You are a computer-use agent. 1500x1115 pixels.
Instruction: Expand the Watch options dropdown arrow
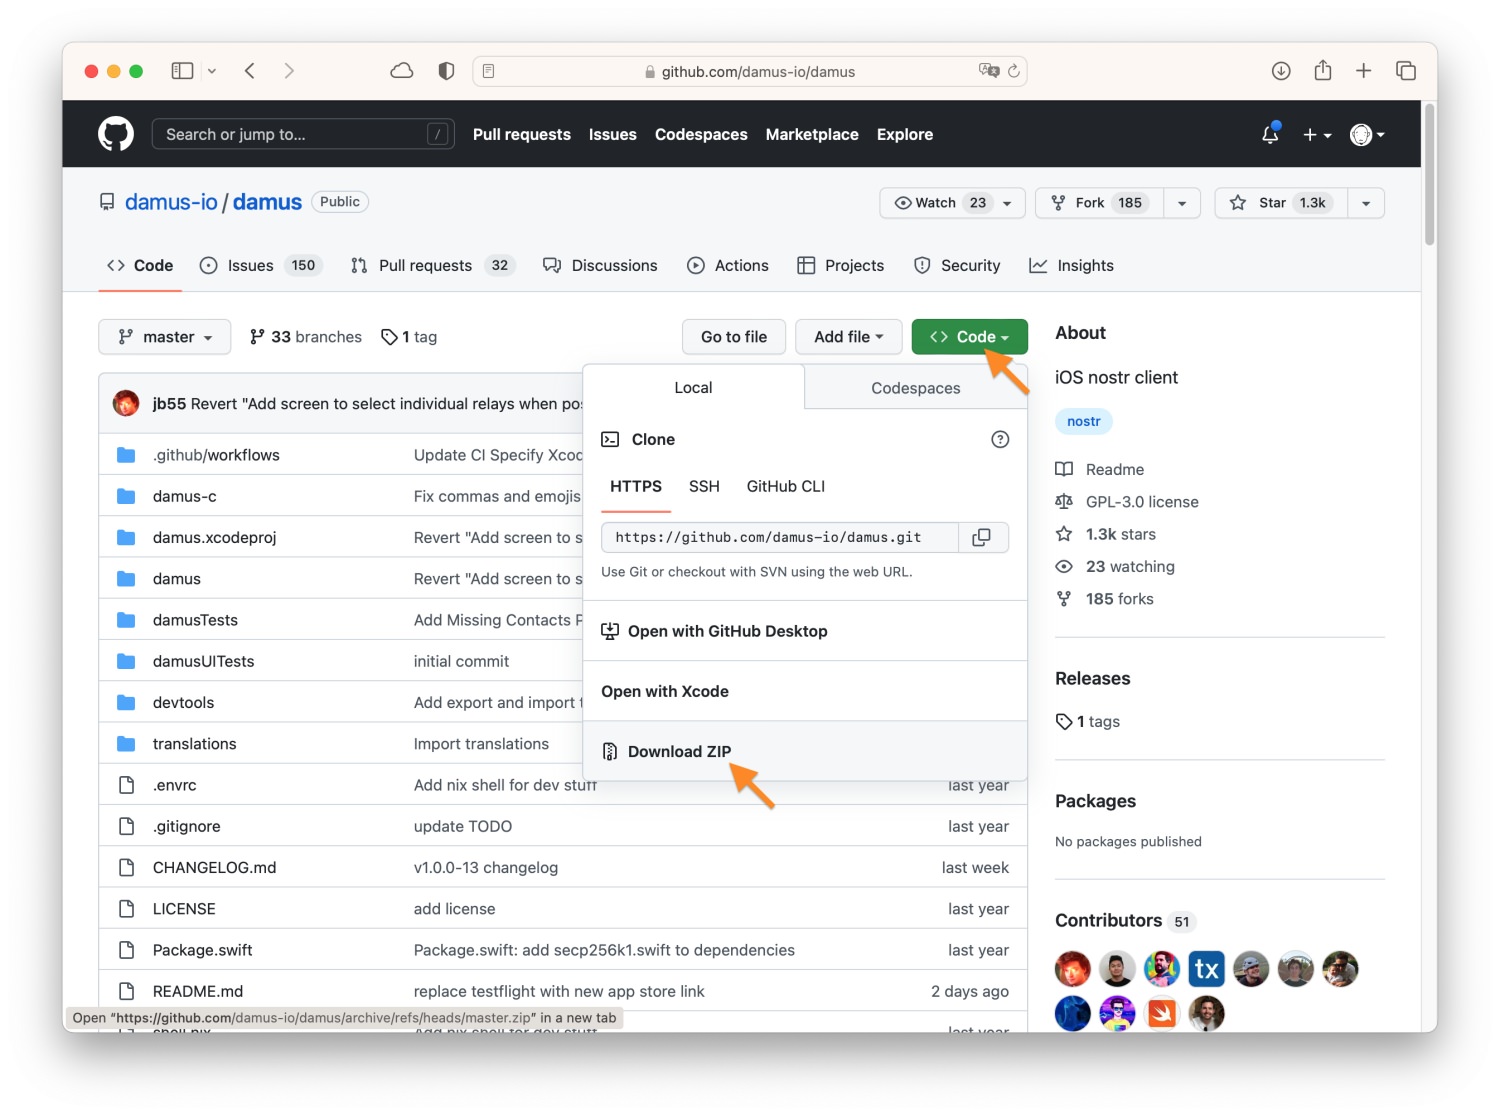1008,203
